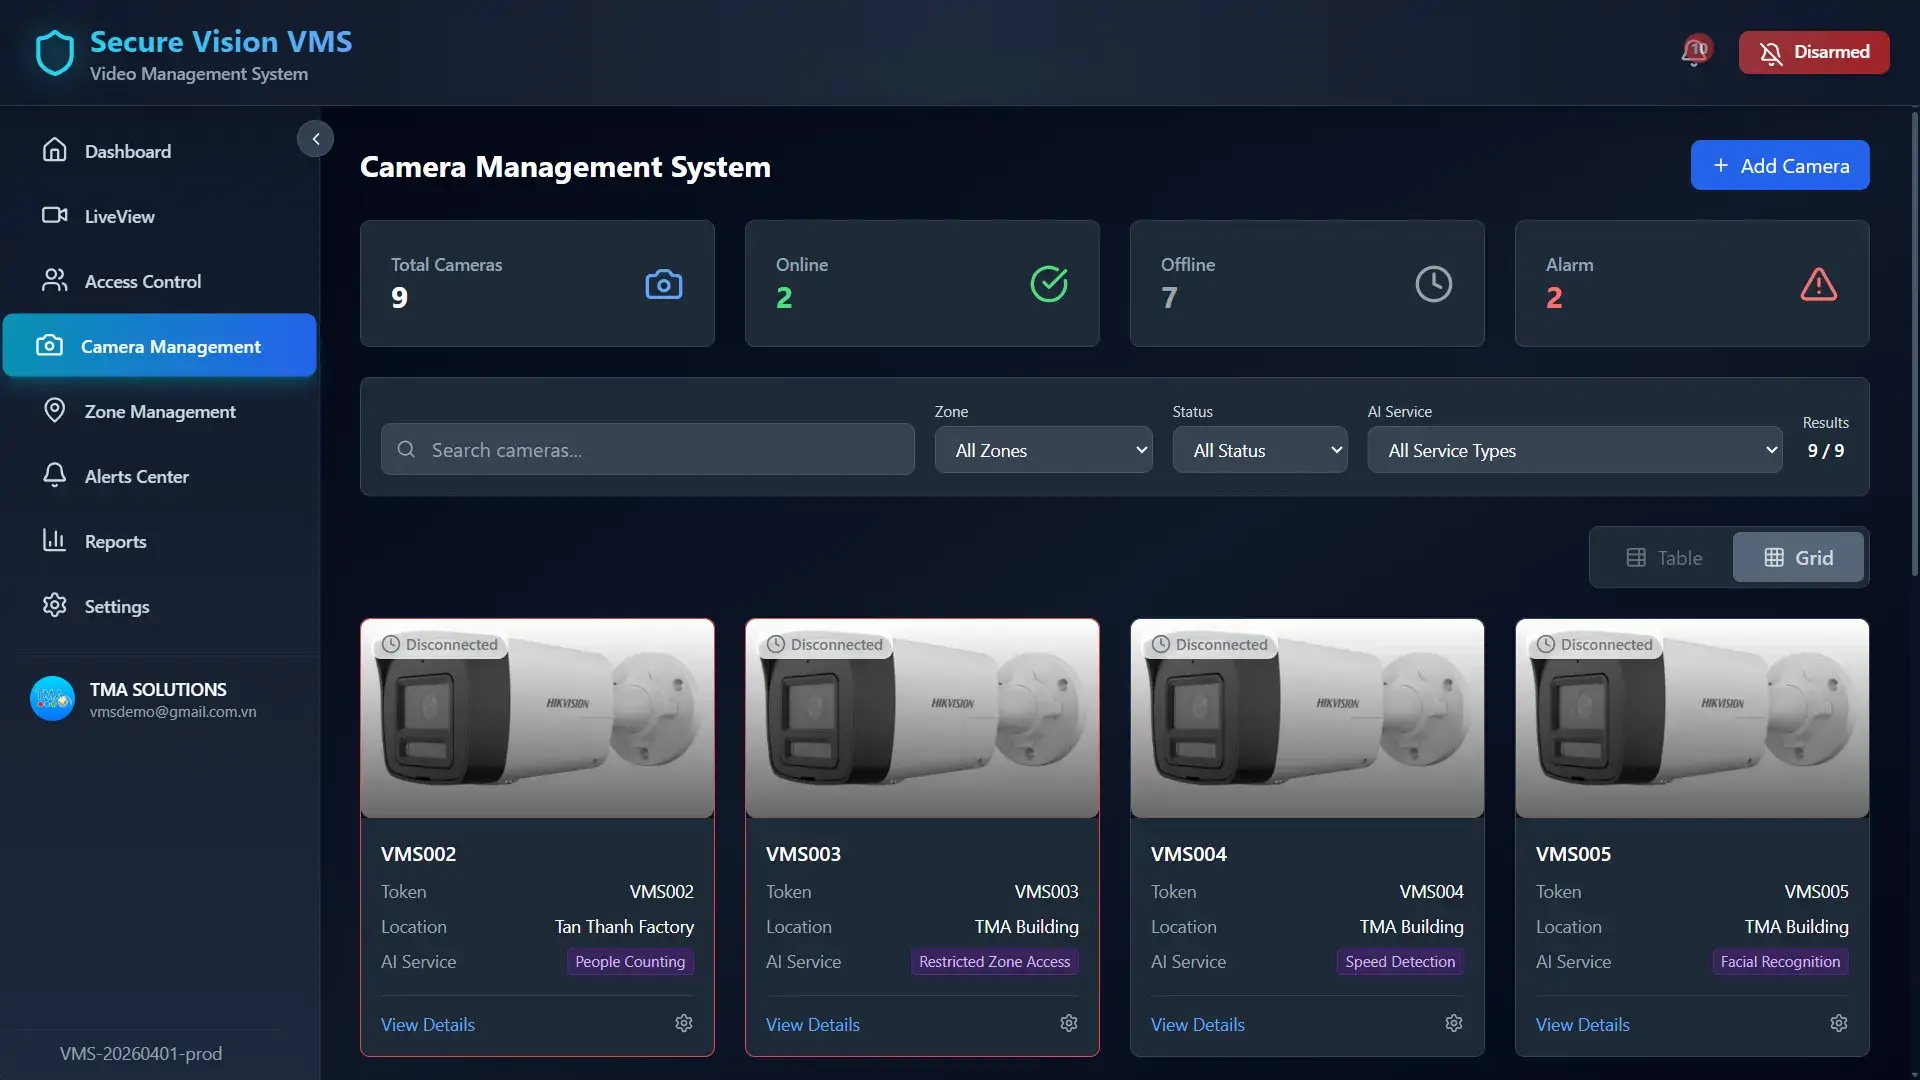Click the VMS003 camera thumbnail

[x=922, y=719]
